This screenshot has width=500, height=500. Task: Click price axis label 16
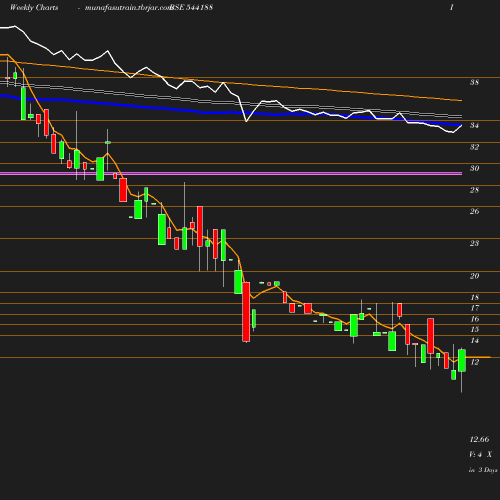pos(474,319)
